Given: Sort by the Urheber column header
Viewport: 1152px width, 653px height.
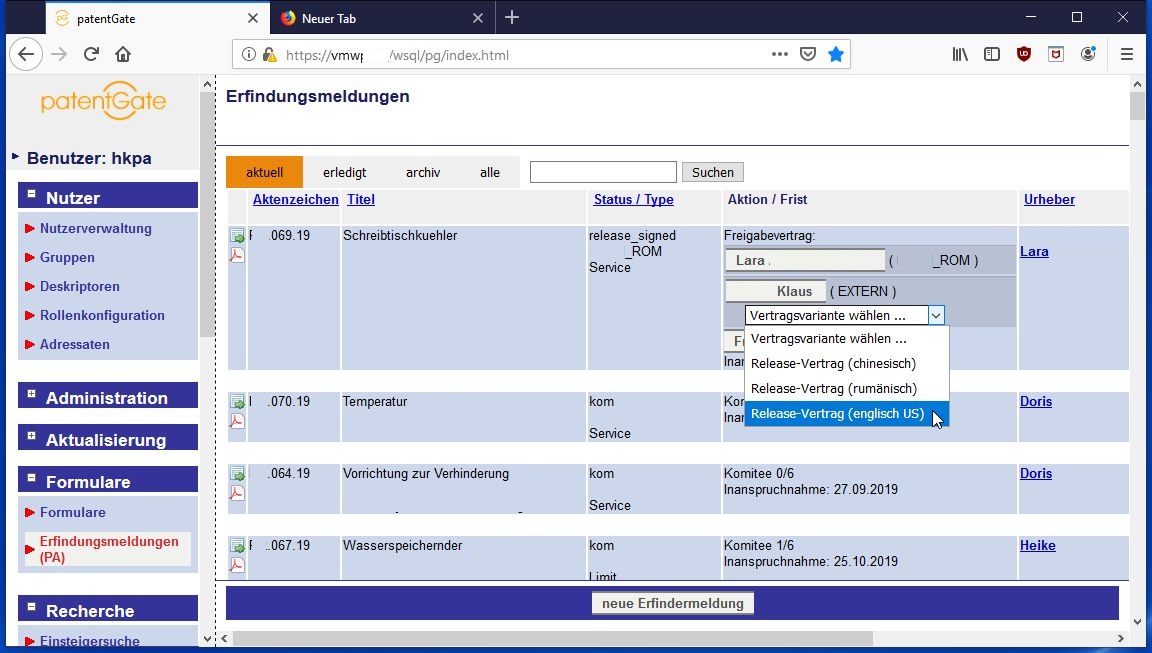Looking at the screenshot, I should 1049,200.
